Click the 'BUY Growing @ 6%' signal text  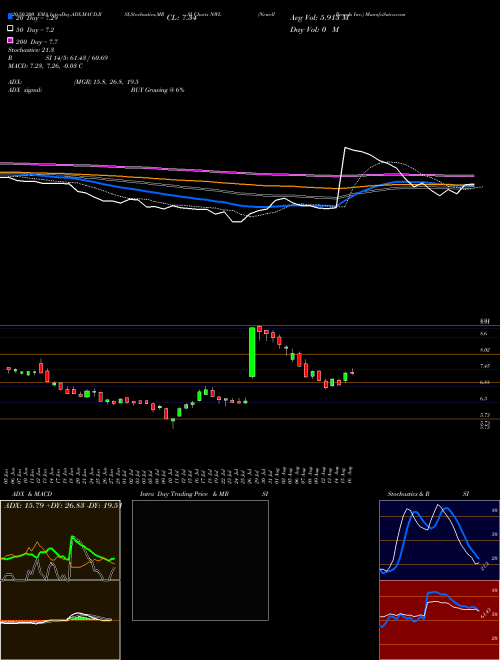[157, 90]
